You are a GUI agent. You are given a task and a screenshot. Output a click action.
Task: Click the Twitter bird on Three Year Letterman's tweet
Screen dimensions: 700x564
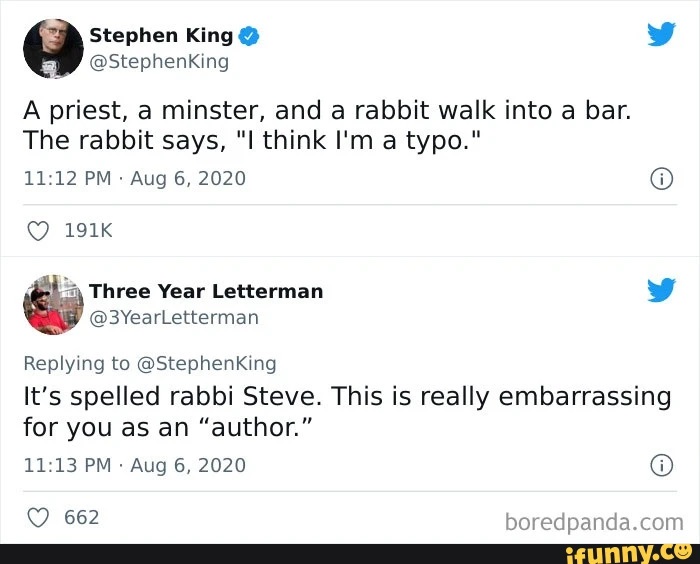pos(661,290)
